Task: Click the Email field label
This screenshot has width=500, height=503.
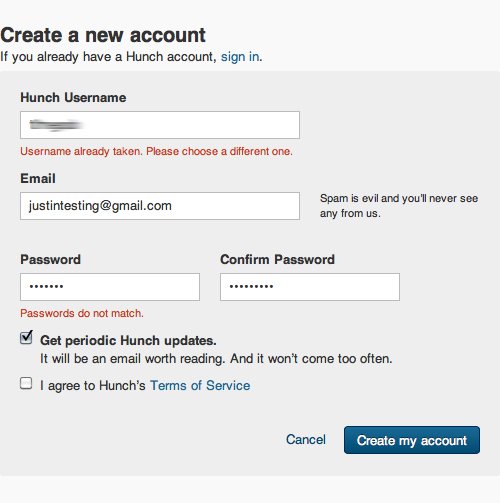Action: pos(38,179)
